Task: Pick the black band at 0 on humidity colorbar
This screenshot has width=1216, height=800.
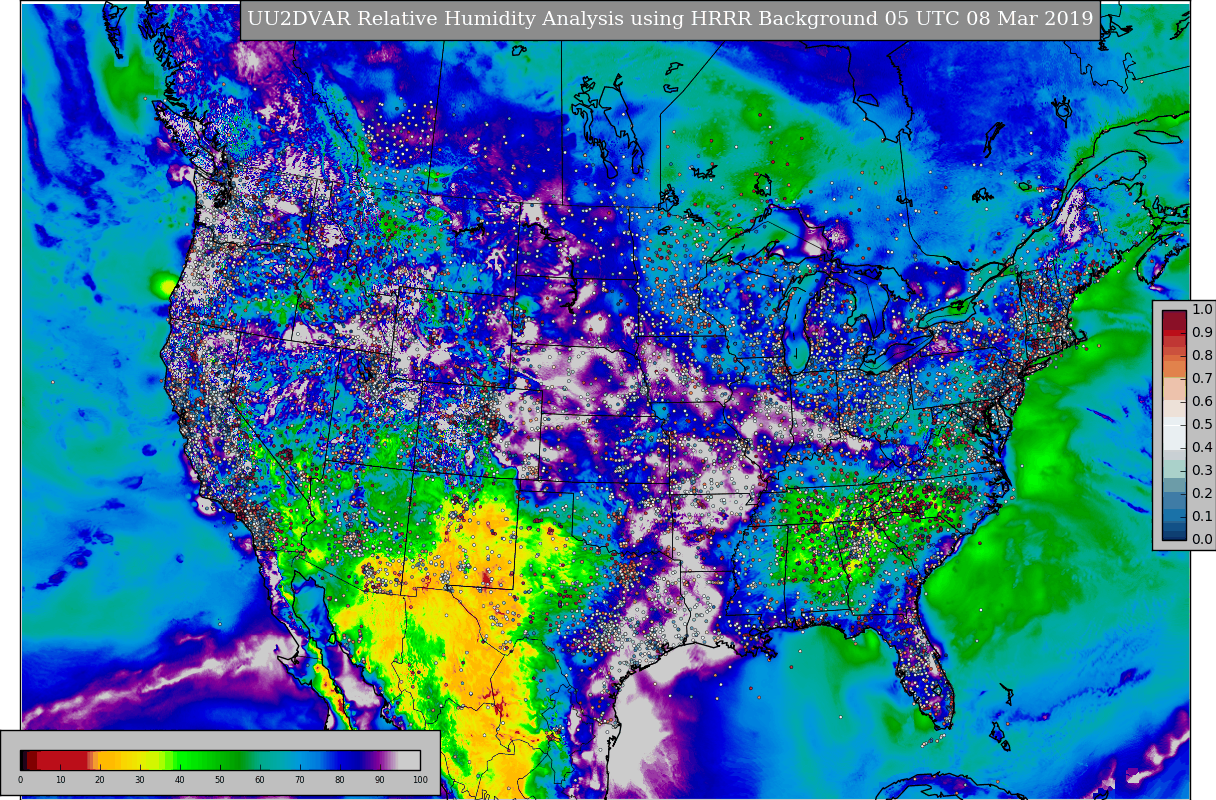Action: (23, 760)
